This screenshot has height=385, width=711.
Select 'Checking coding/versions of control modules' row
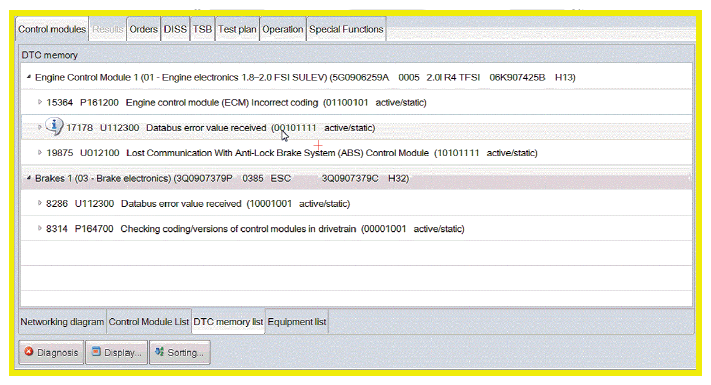pos(356,228)
